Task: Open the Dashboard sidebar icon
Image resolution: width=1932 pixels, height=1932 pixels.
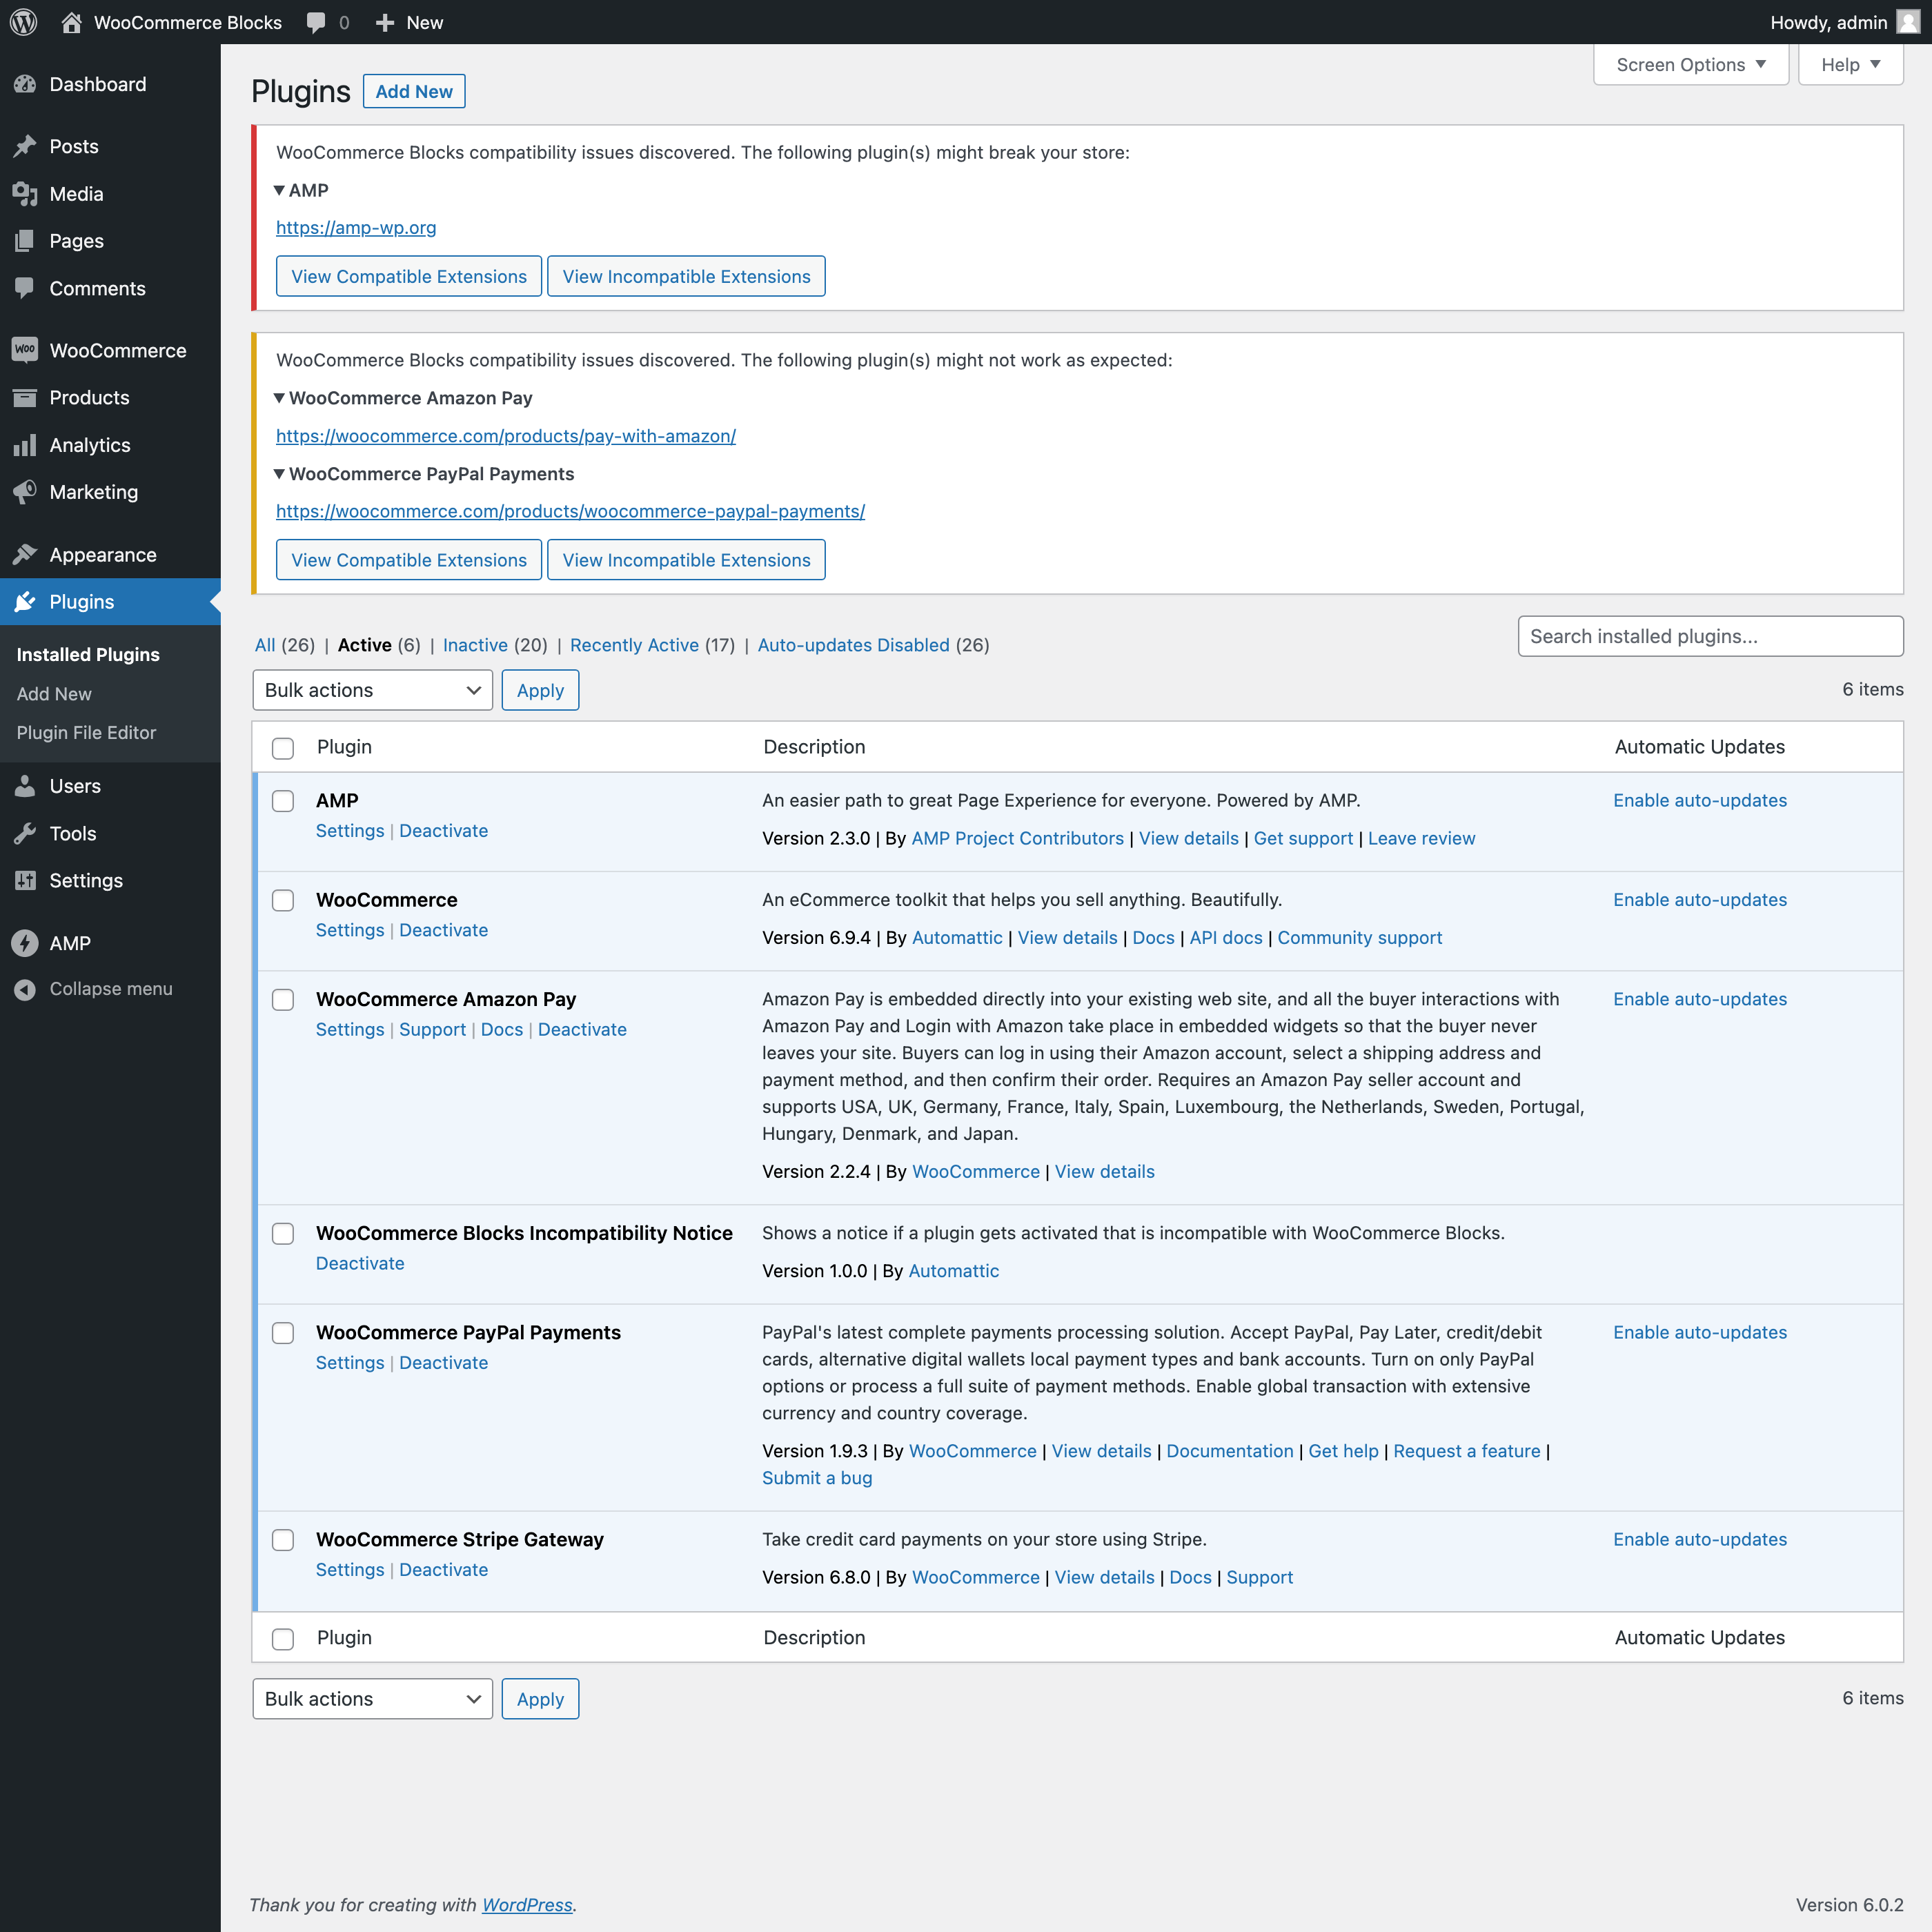Action: click(26, 84)
